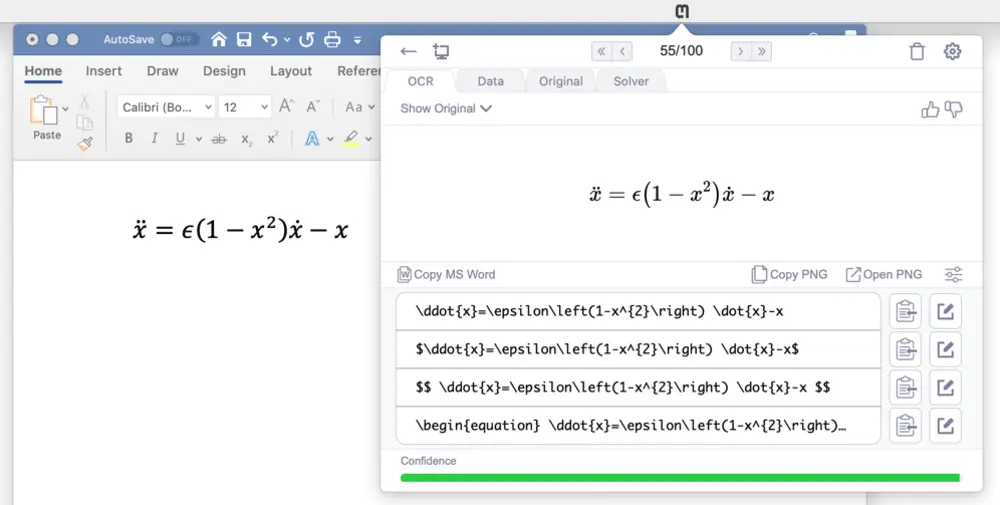Redo action in Word toolbar
1000x505 pixels.
coord(307,40)
